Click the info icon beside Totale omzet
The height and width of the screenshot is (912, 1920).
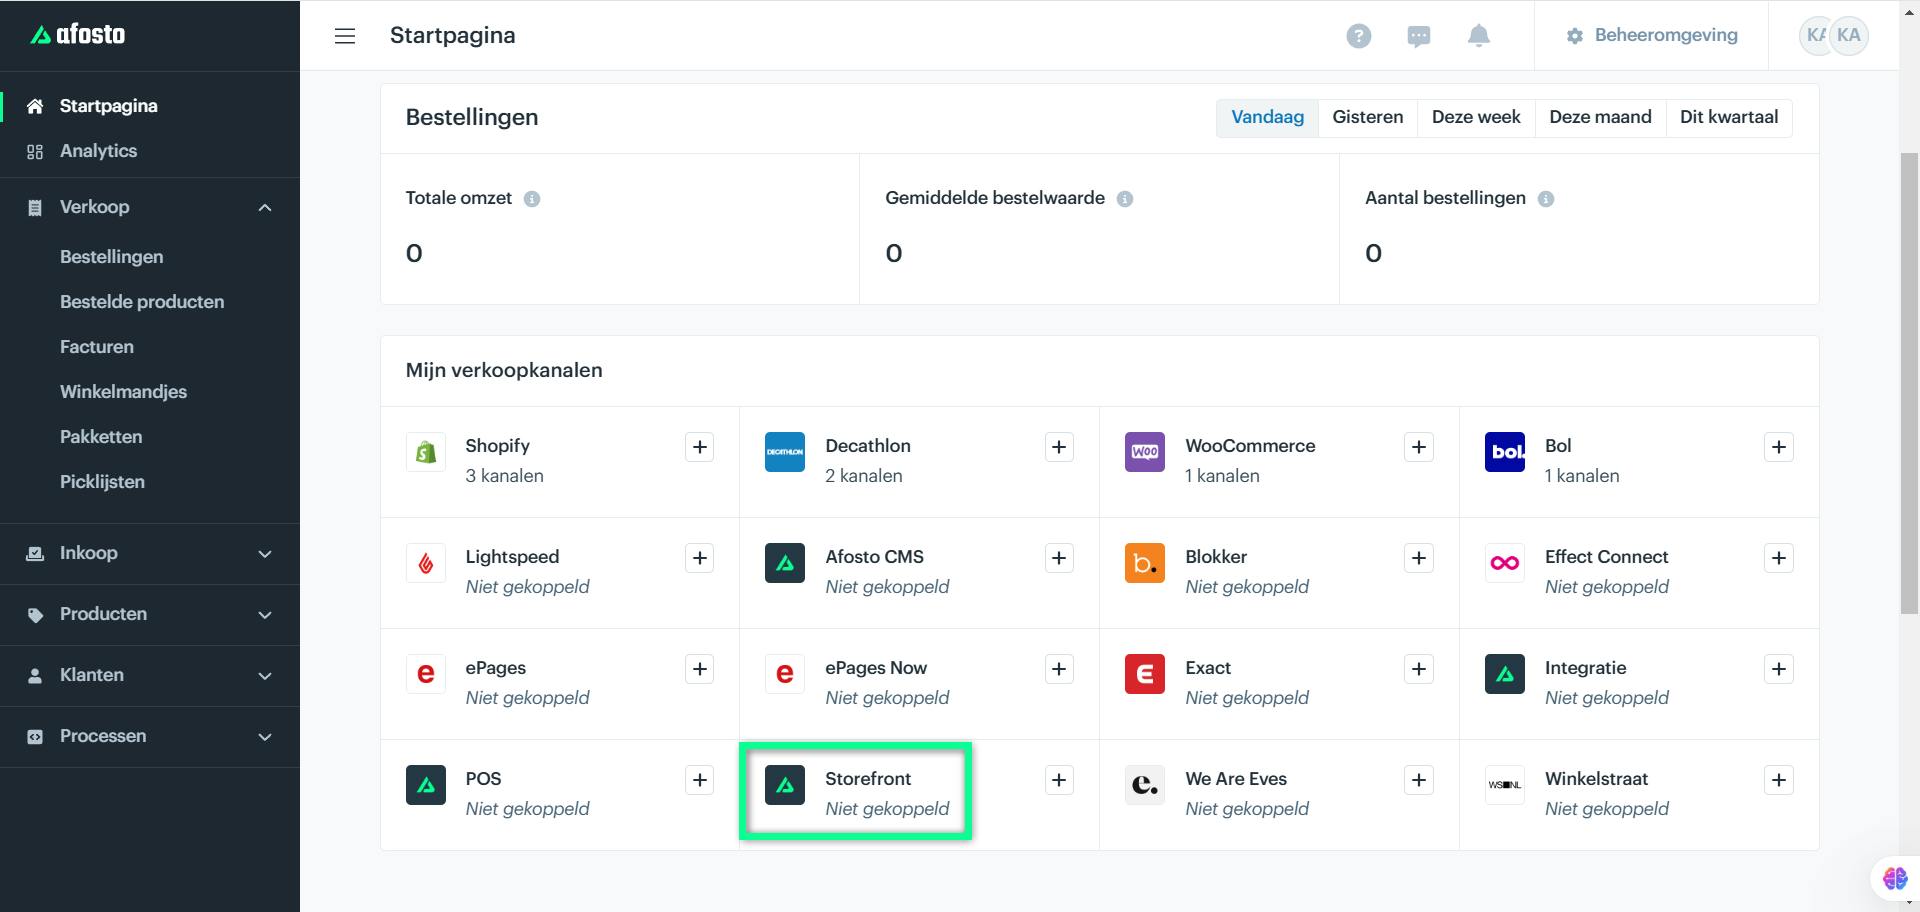coord(532,199)
